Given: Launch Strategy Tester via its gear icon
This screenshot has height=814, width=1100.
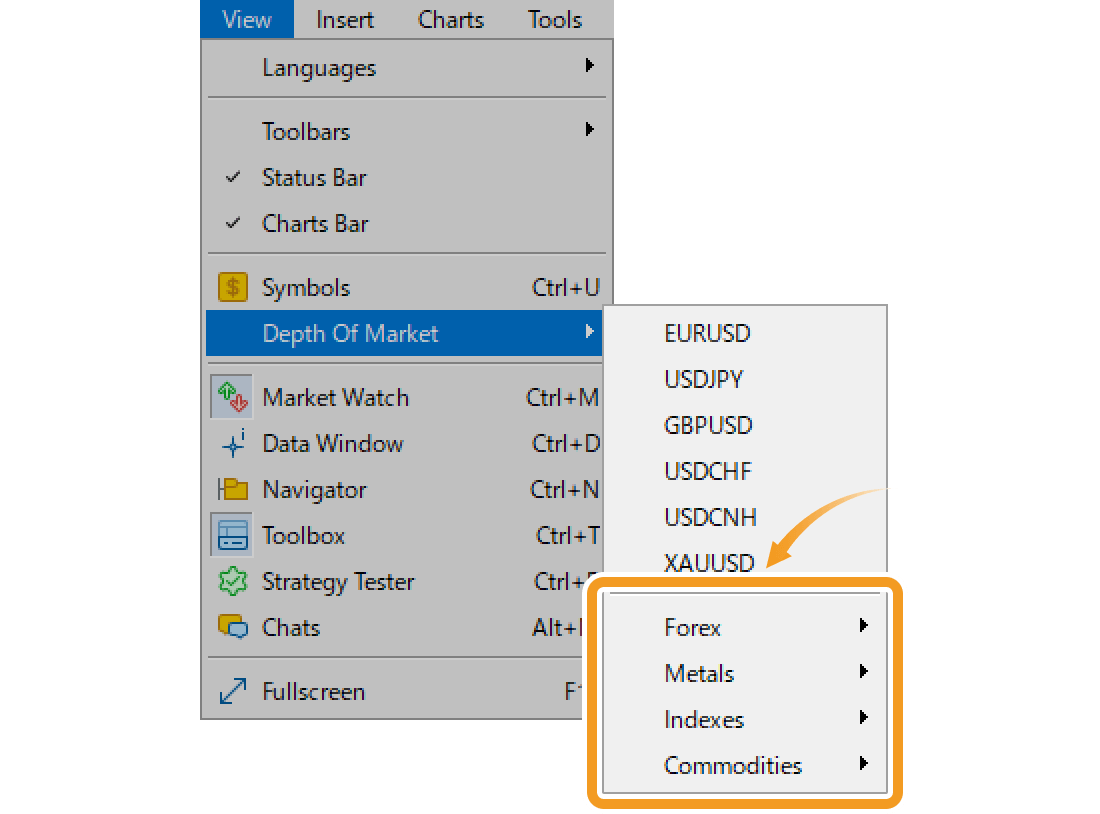Looking at the screenshot, I should tap(231, 581).
